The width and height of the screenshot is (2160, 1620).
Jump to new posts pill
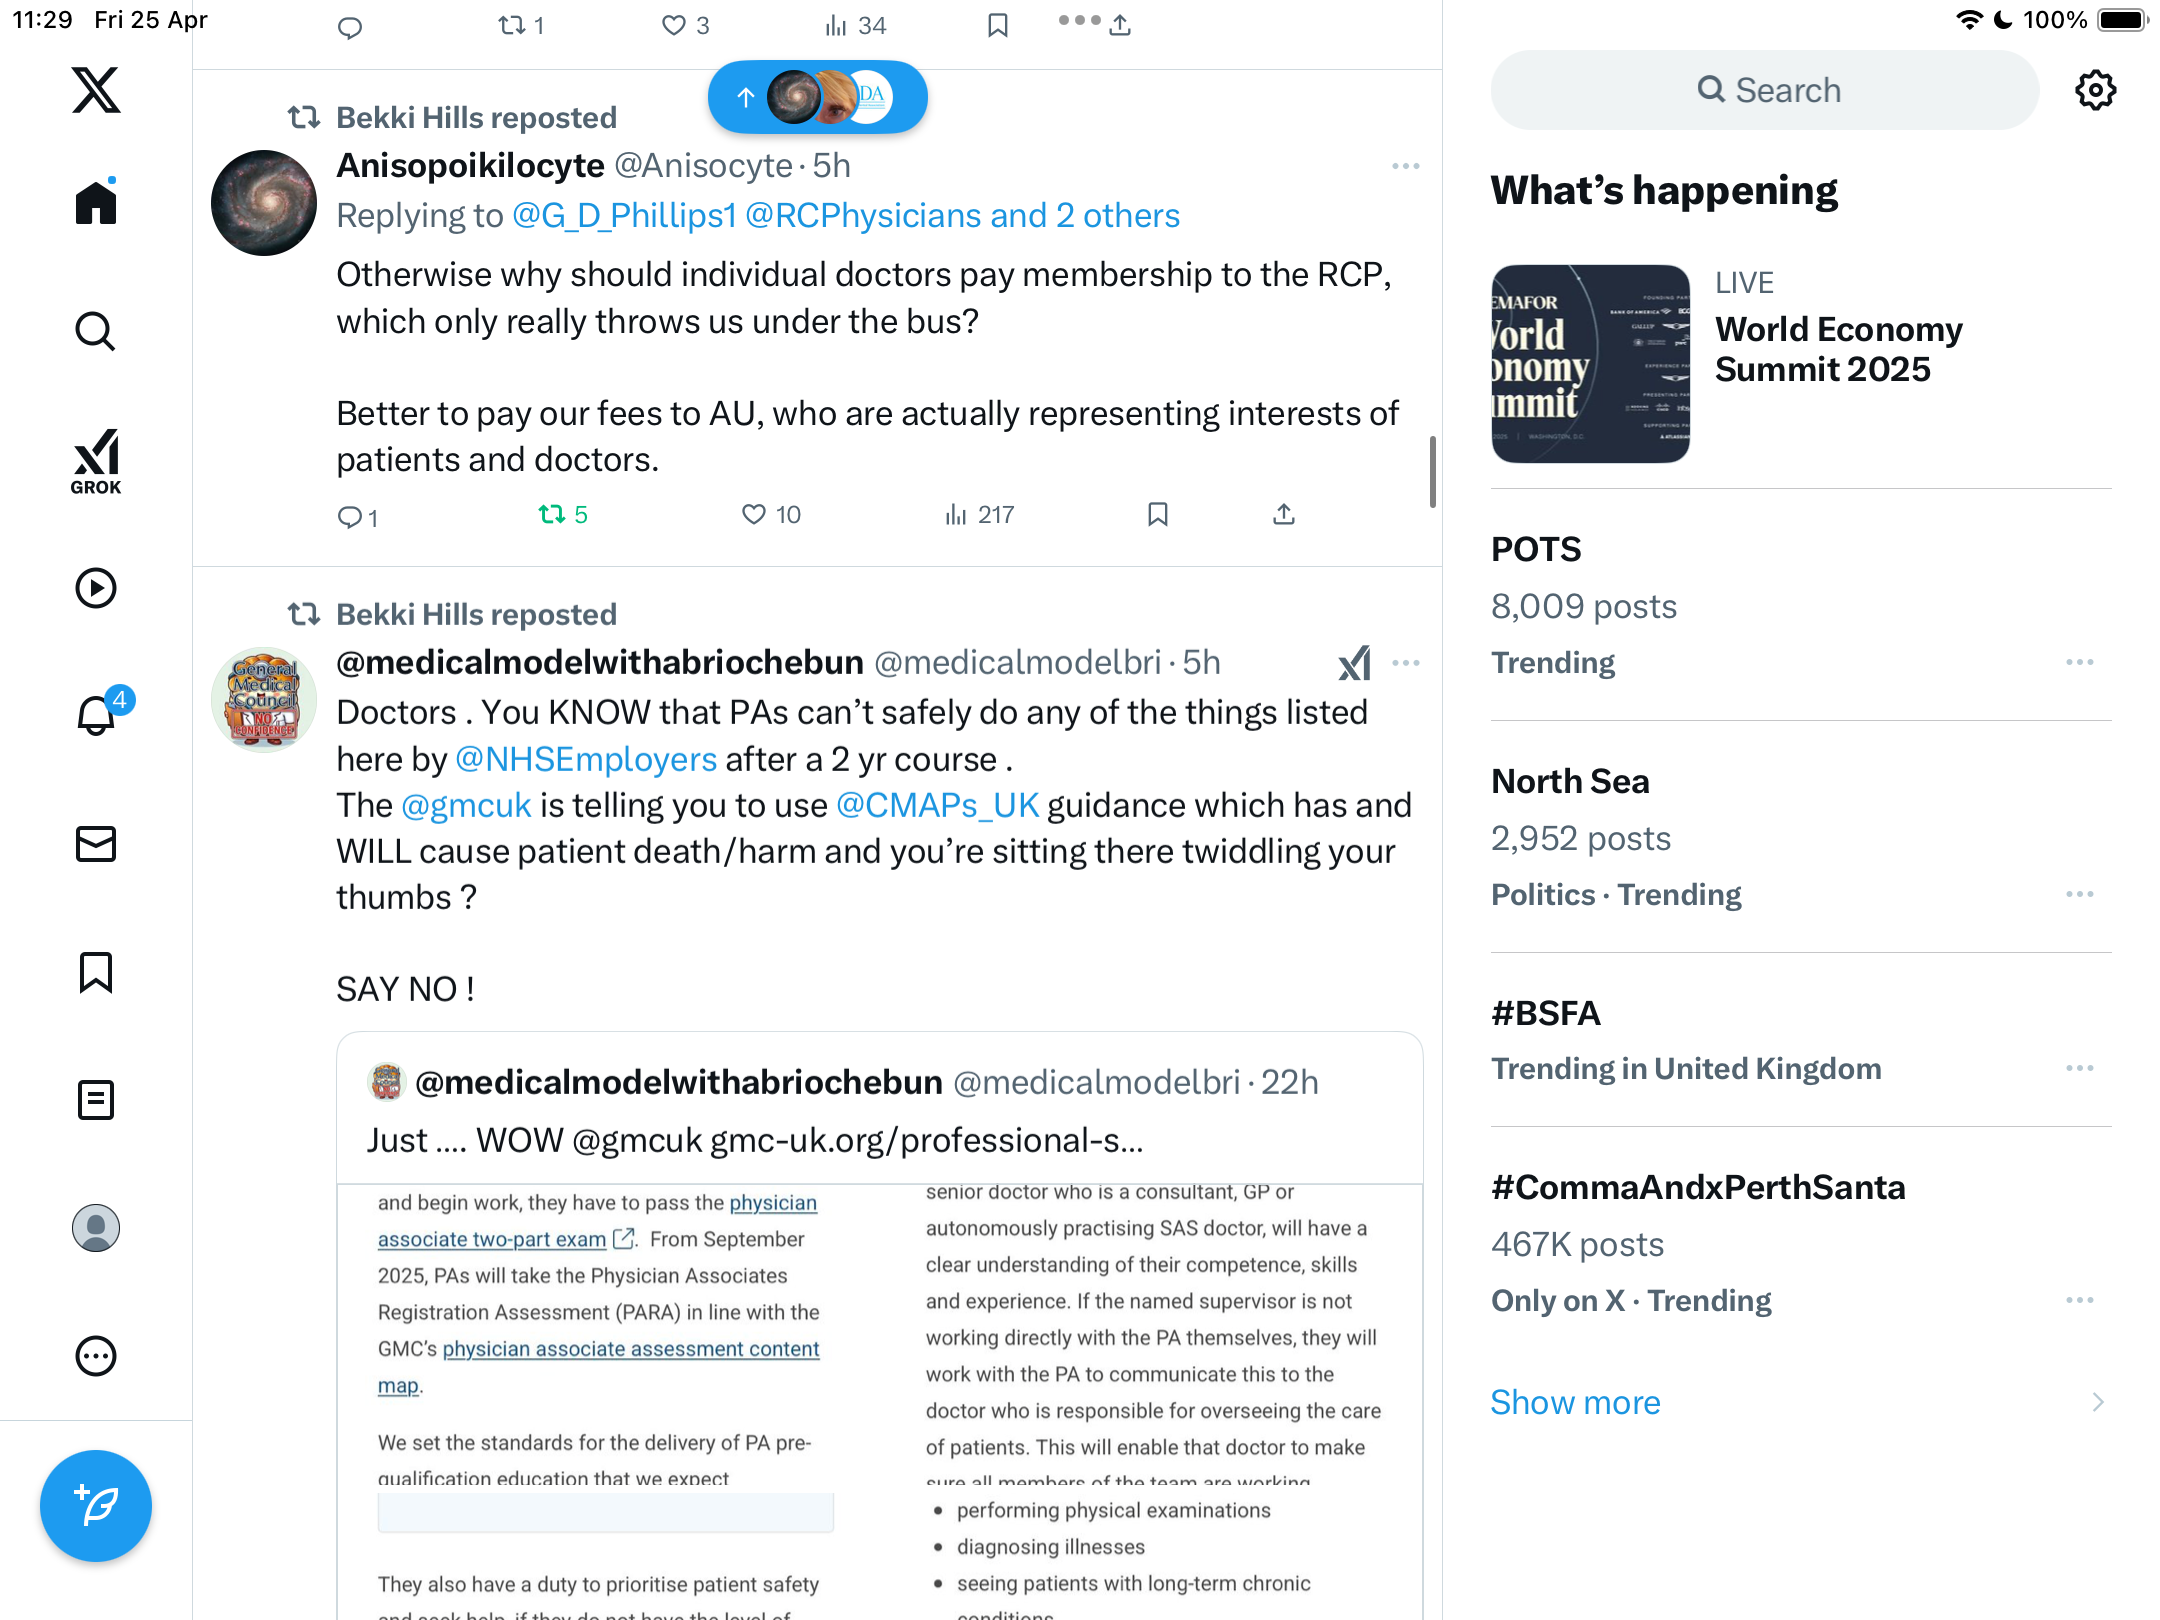[818, 97]
